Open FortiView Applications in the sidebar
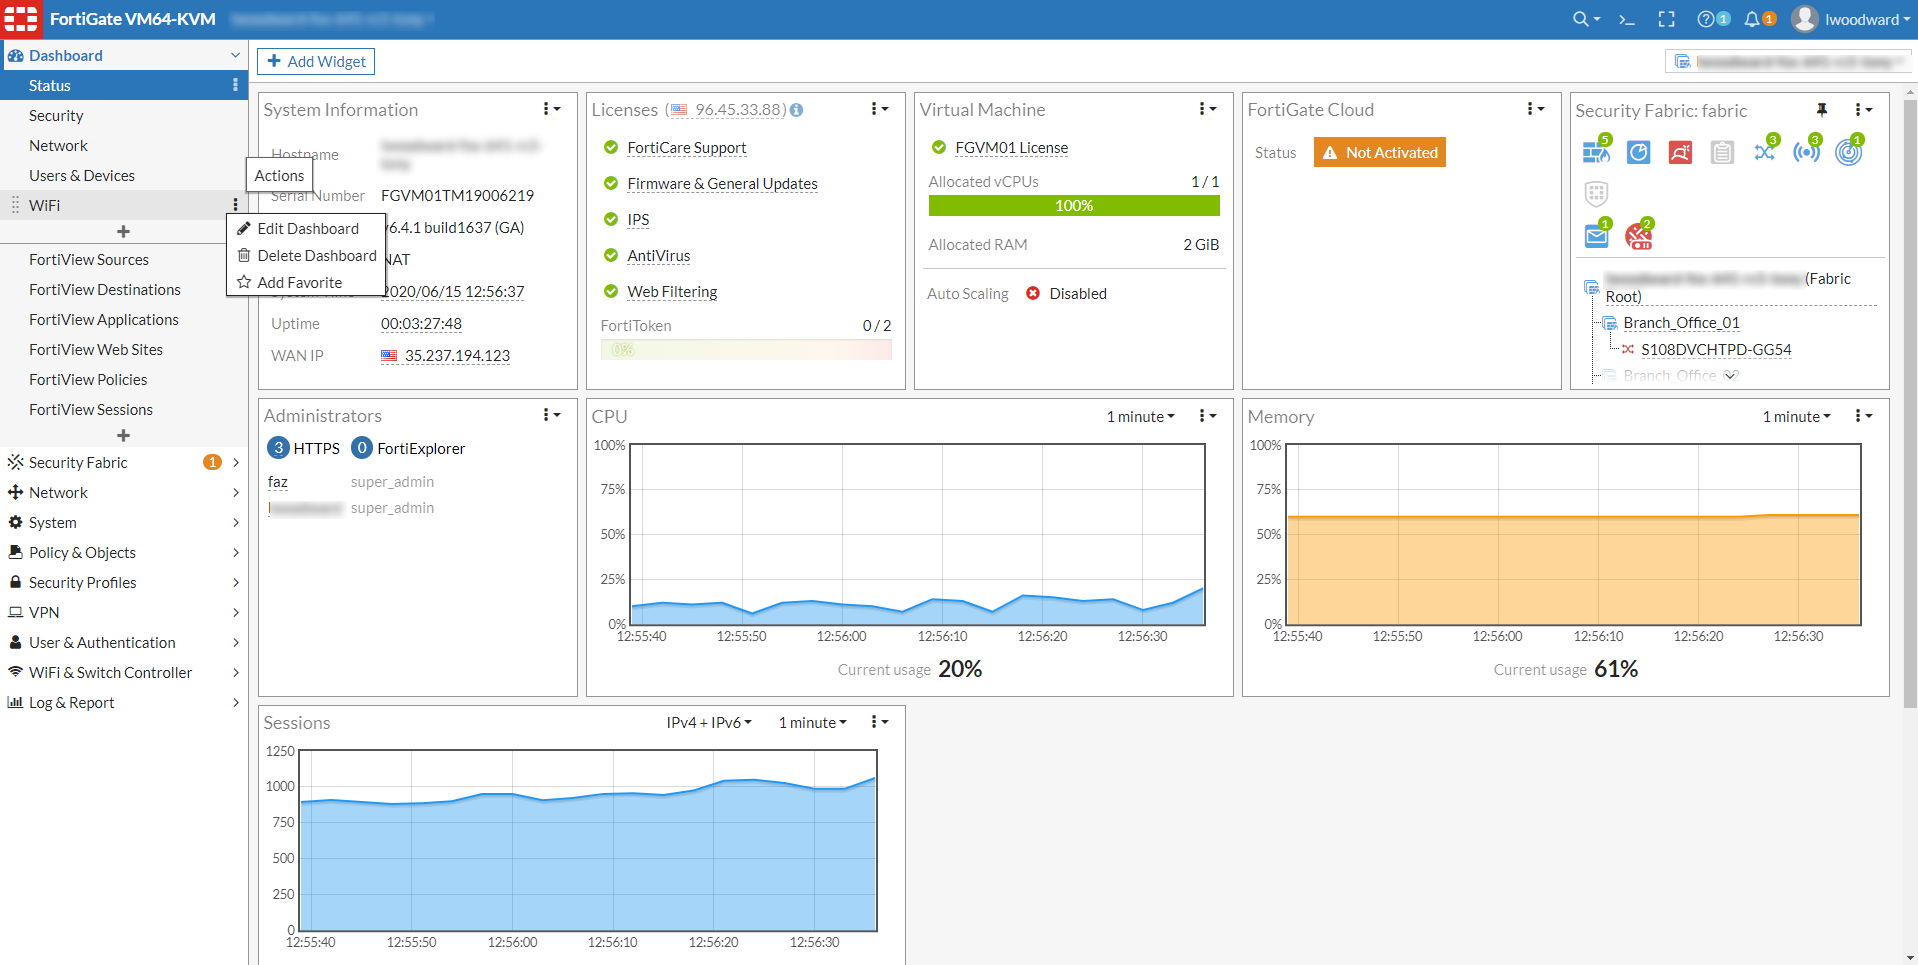Viewport: 1918px width, 965px height. [x=104, y=319]
